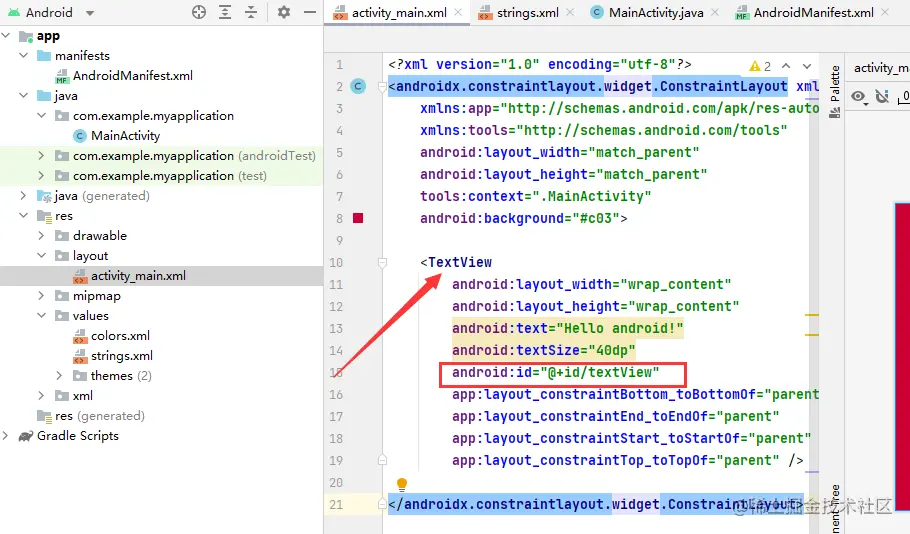Click the closing ConstraintLayout tag on line 21
The height and width of the screenshot is (534, 910).
pyautogui.click(x=595, y=504)
